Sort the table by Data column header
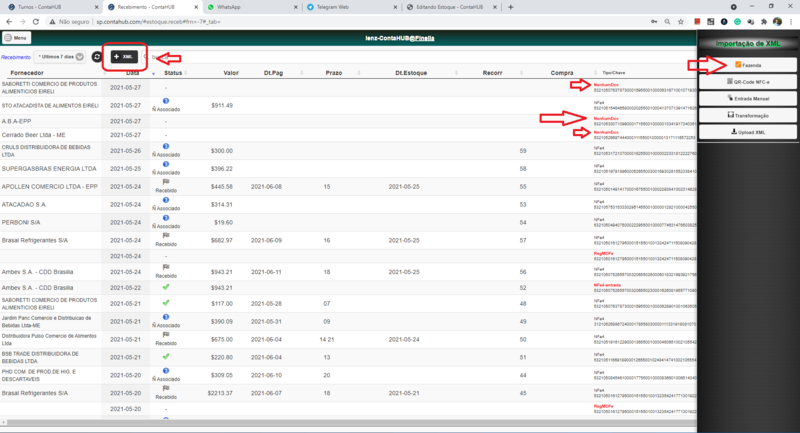The image size is (800, 433). (x=132, y=73)
